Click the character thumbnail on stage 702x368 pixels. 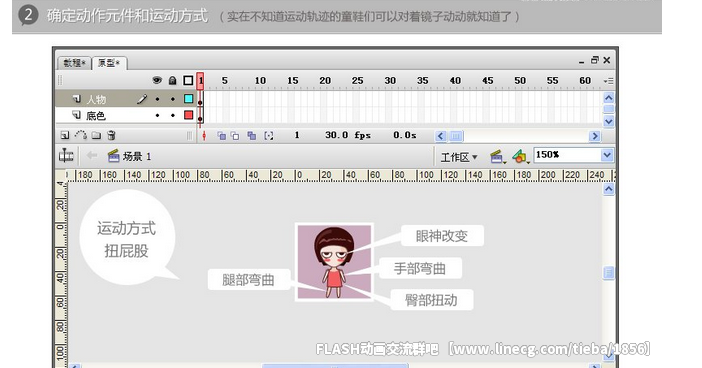[x=334, y=262]
